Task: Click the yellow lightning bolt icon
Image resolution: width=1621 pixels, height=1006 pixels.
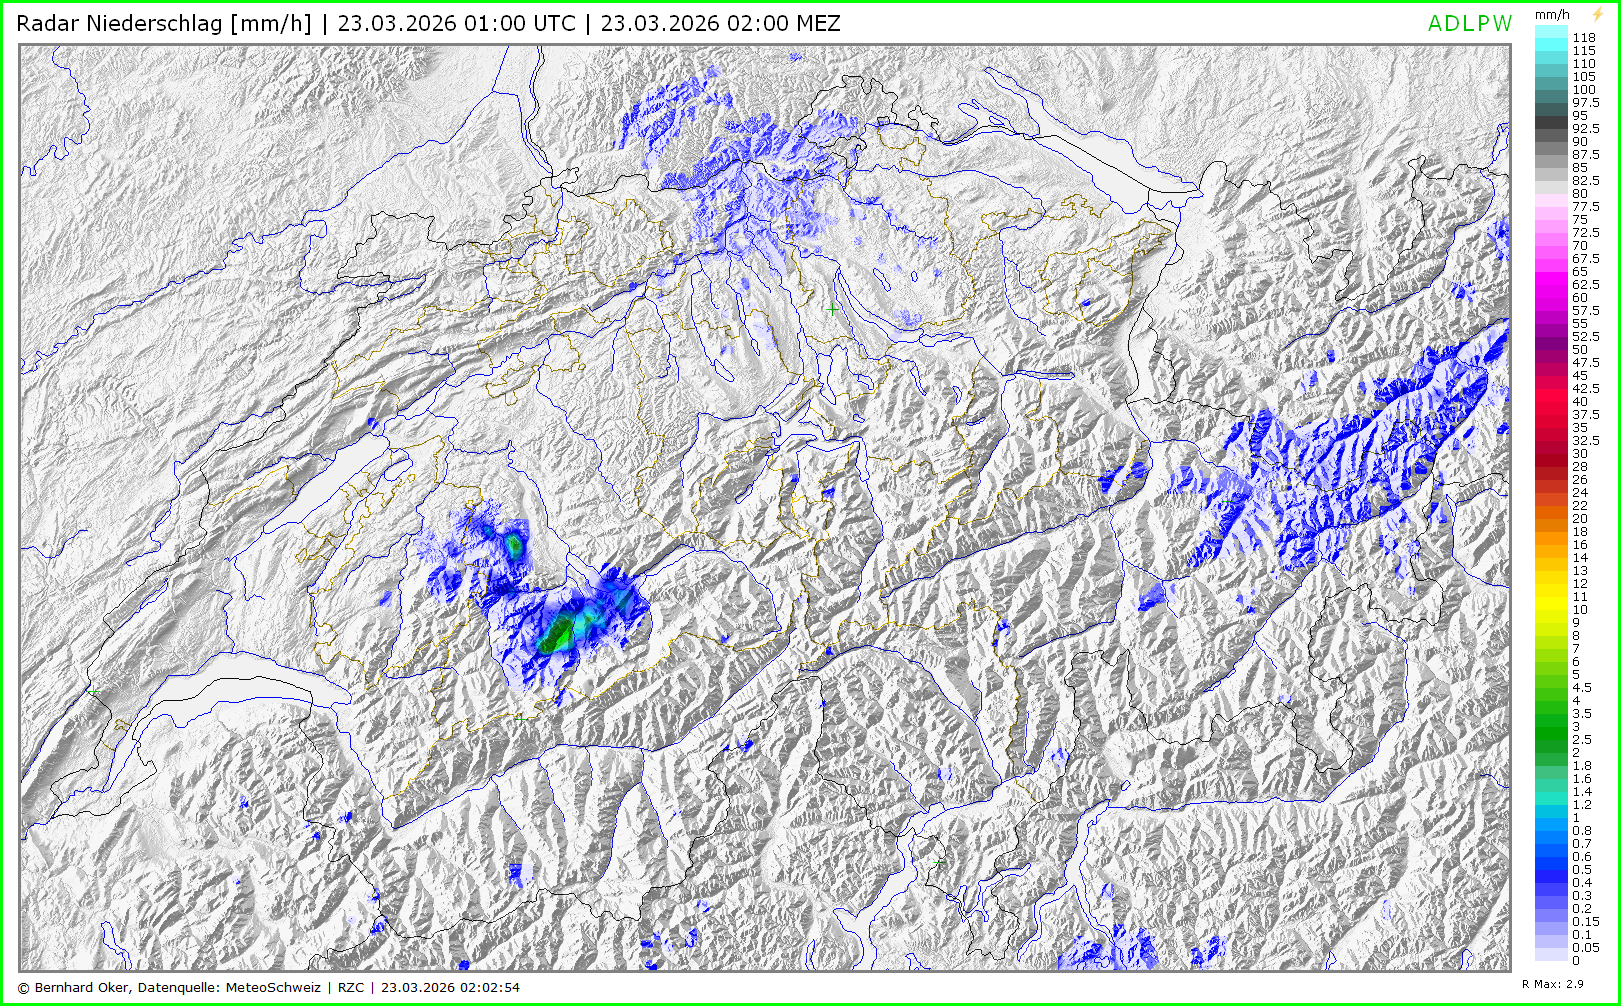Action: tap(1597, 14)
